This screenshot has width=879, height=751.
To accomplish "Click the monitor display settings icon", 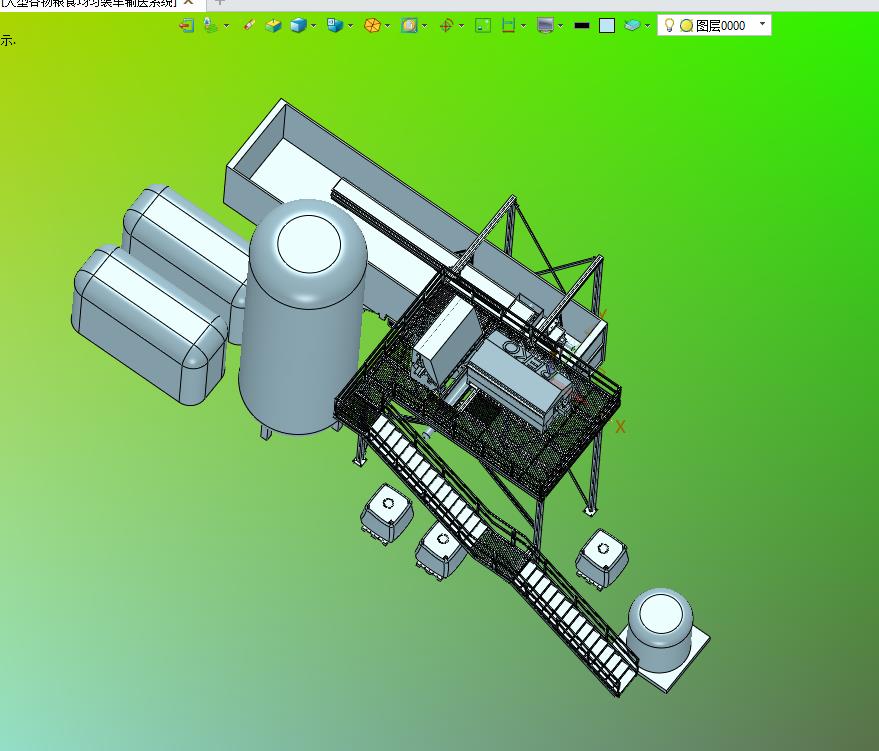I will [x=545, y=25].
